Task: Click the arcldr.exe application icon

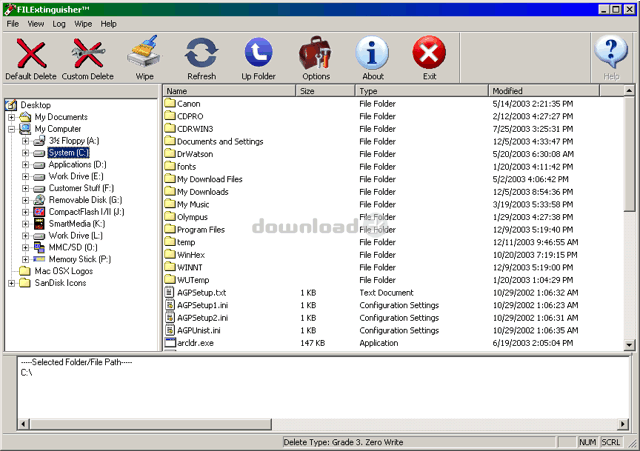Action: tap(170, 343)
